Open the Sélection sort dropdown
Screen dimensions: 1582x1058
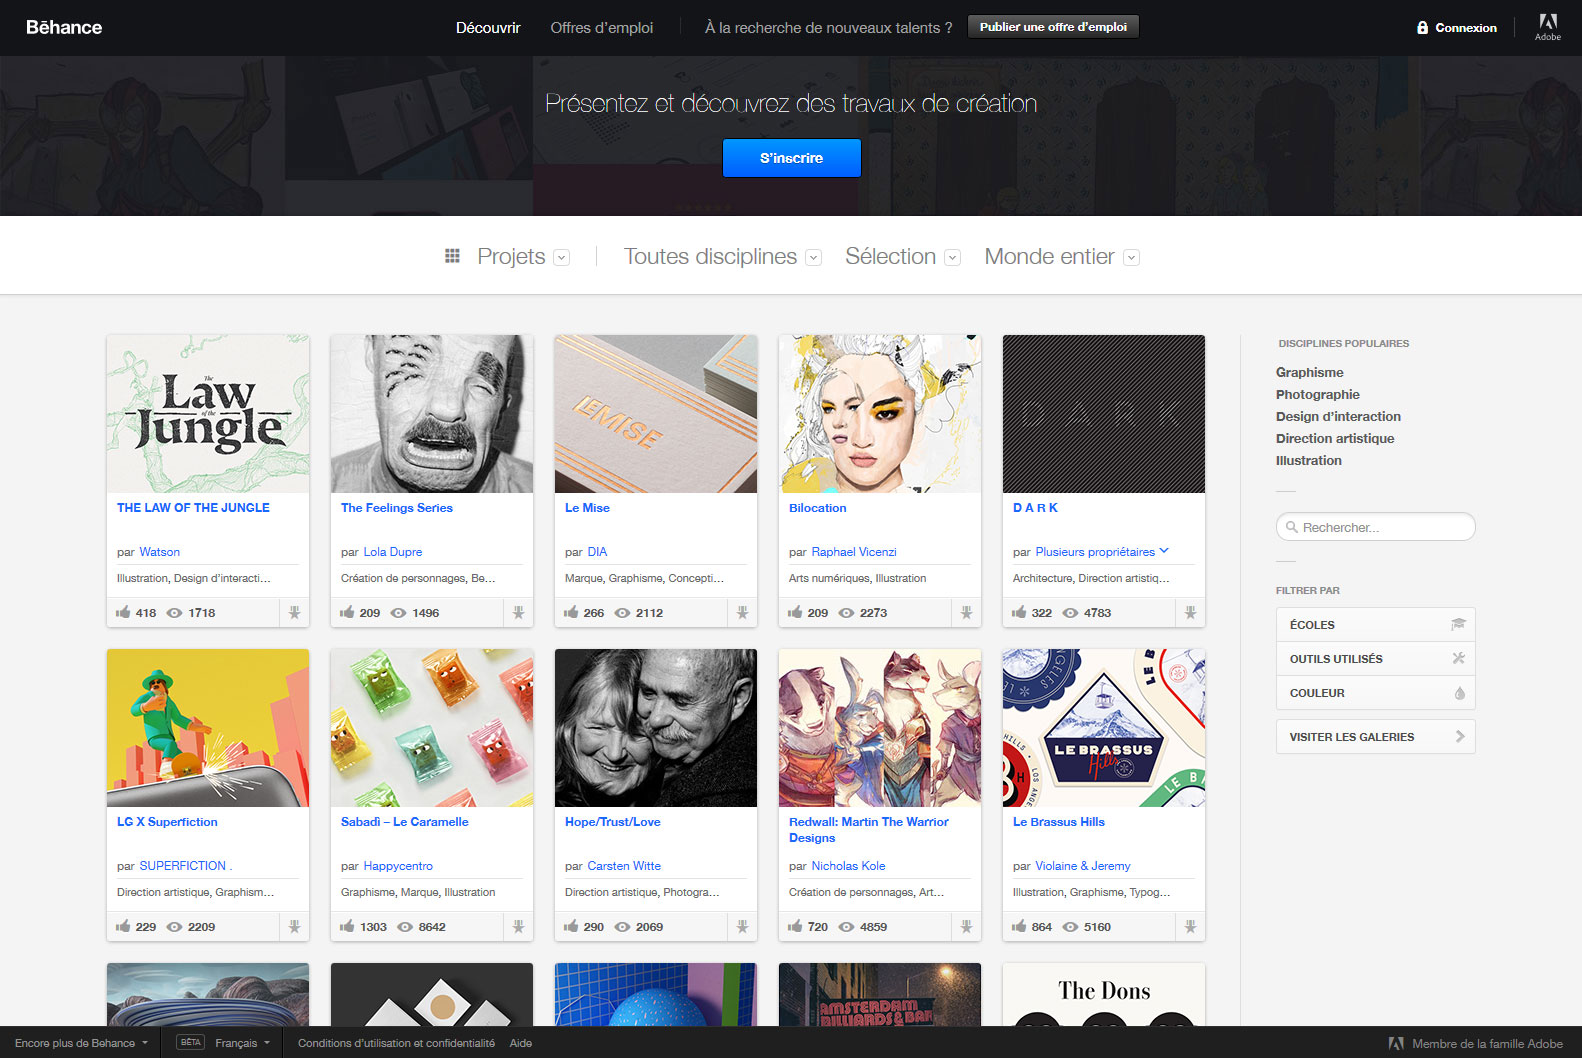[x=902, y=257]
